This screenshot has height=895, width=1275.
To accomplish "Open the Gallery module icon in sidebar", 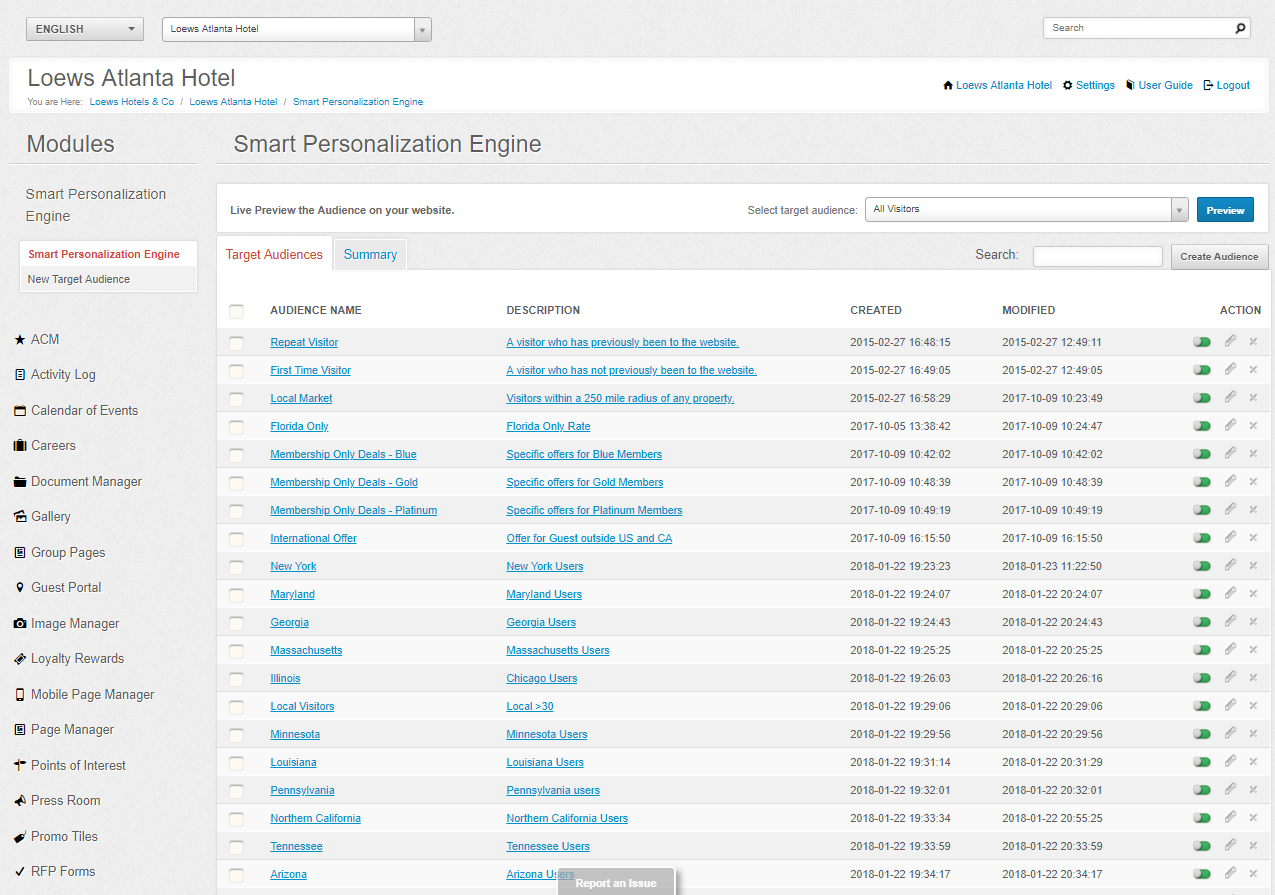I will [20, 517].
